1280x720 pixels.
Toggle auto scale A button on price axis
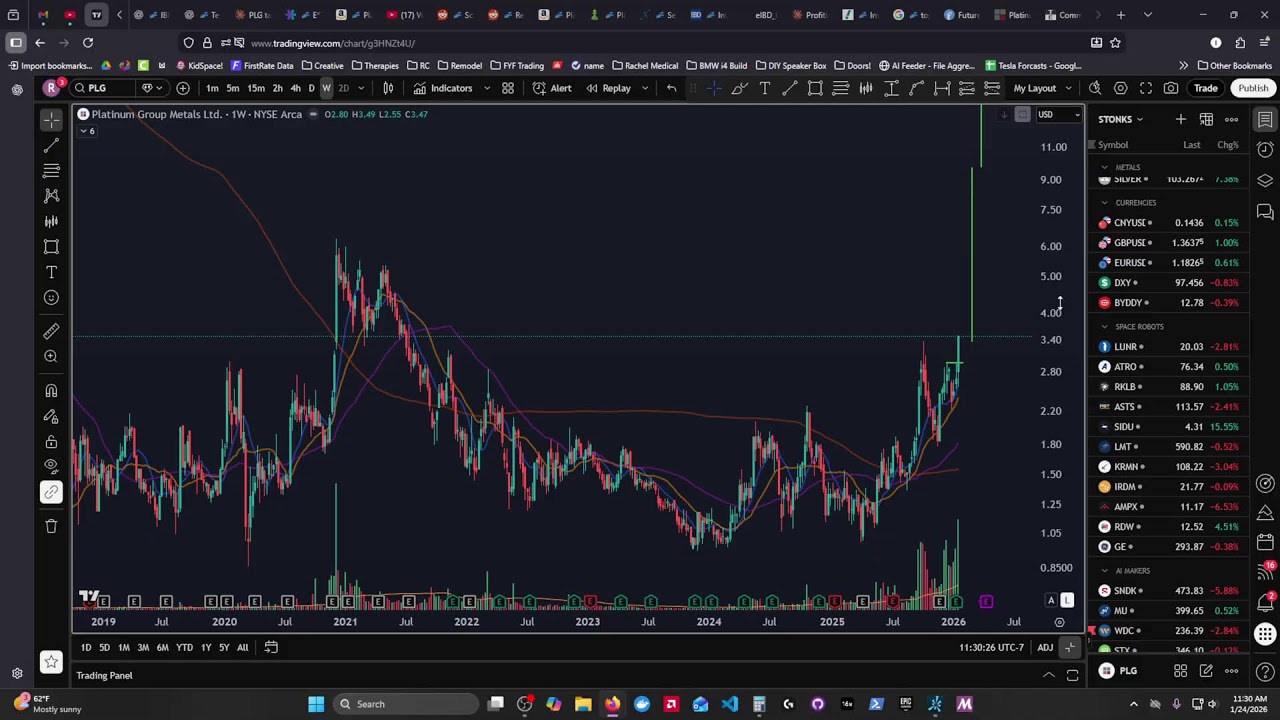click(x=1051, y=600)
